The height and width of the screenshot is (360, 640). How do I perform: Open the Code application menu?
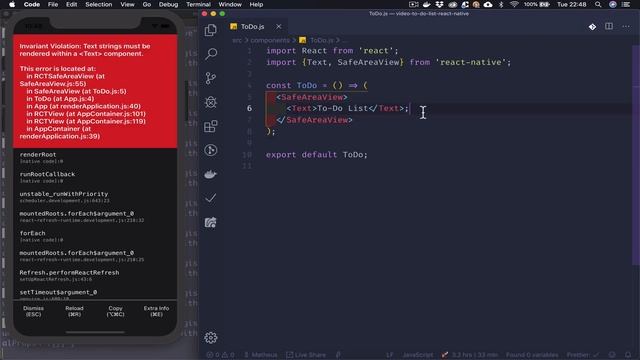(x=31, y=4)
